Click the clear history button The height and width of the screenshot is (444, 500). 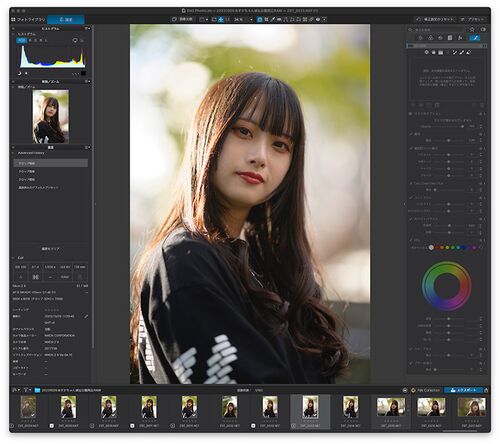click(51, 249)
